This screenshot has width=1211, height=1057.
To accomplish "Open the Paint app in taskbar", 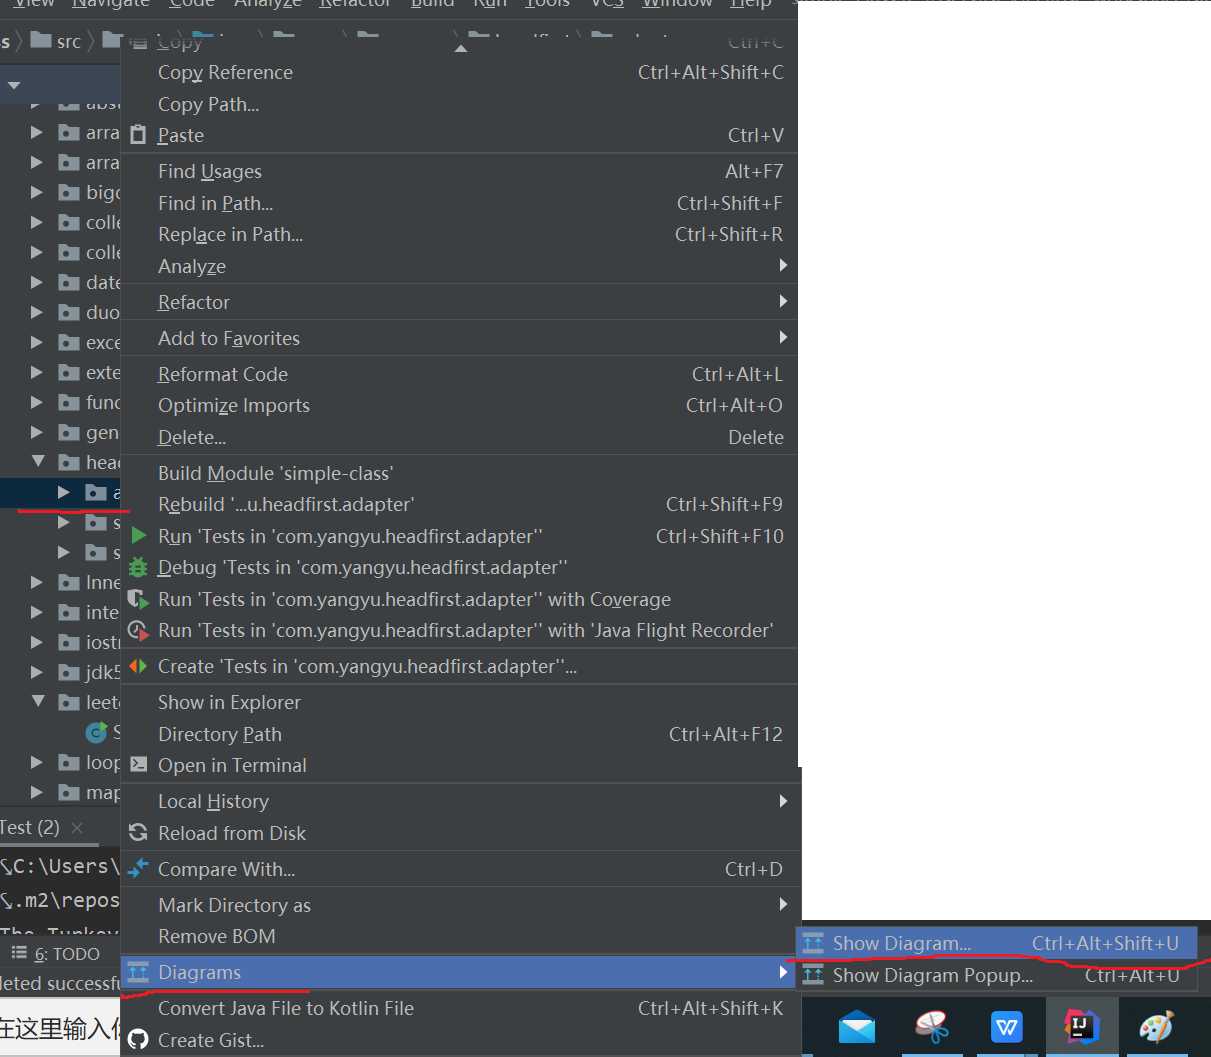I will click(x=1156, y=1026).
